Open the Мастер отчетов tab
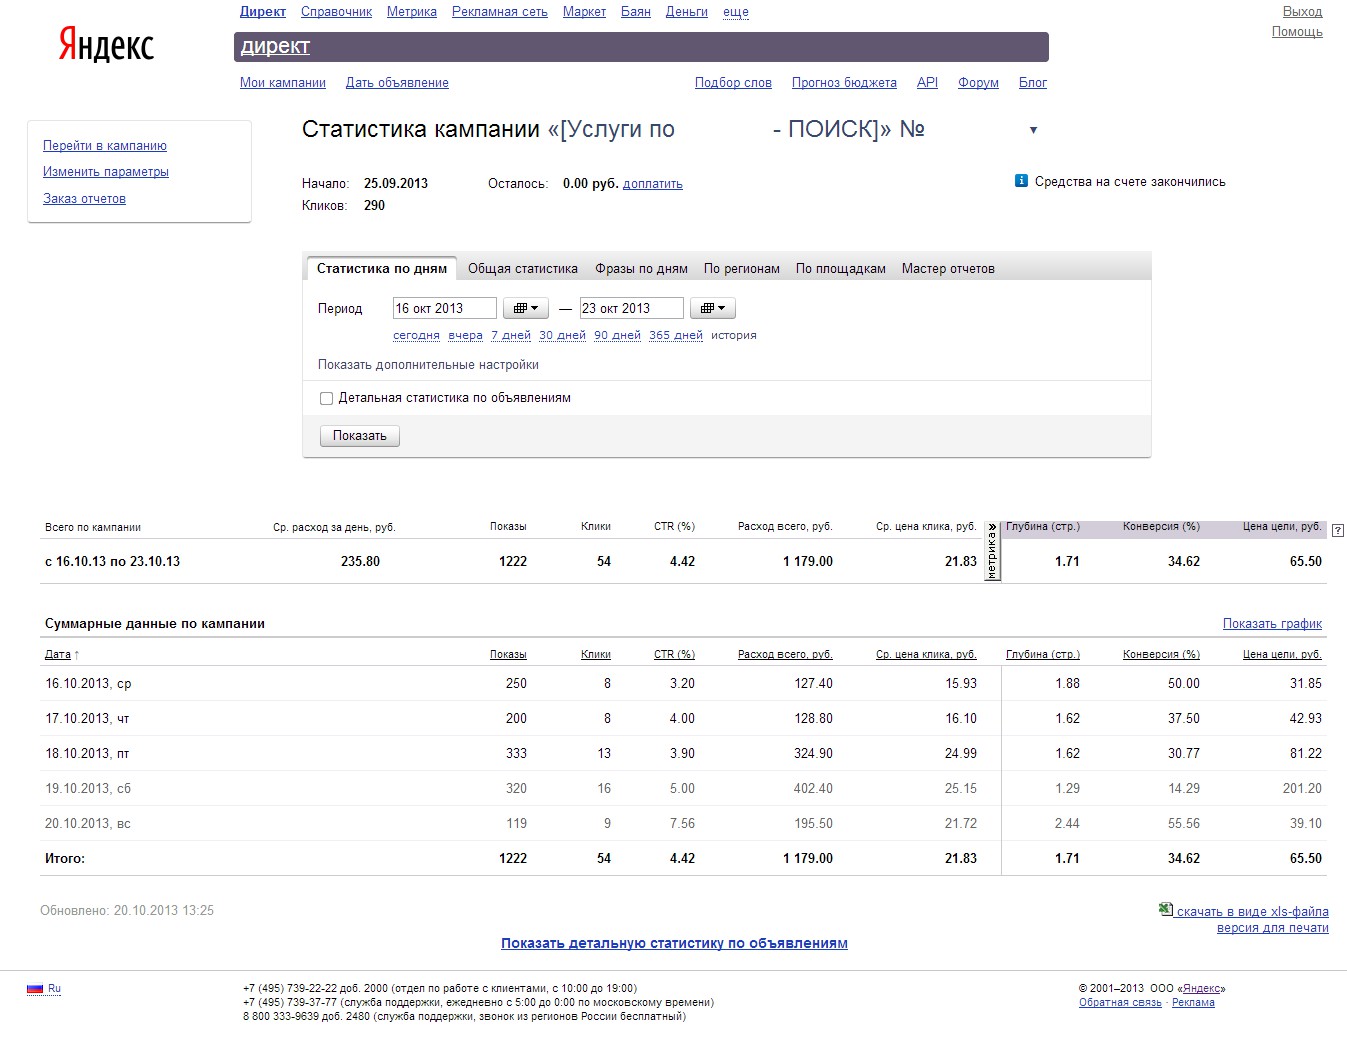The width and height of the screenshot is (1347, 1040). coord(948,268)
